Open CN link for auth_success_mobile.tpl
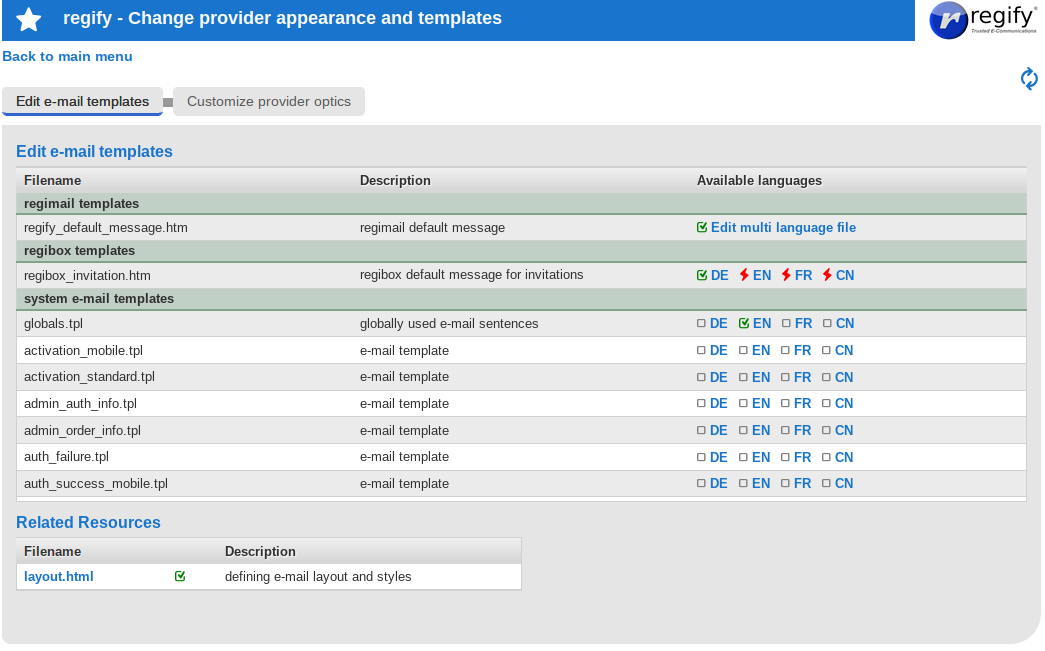Image resolution: width=1045 pixels, height=651 pixels. pyautogui.click(x=844, y=483)
